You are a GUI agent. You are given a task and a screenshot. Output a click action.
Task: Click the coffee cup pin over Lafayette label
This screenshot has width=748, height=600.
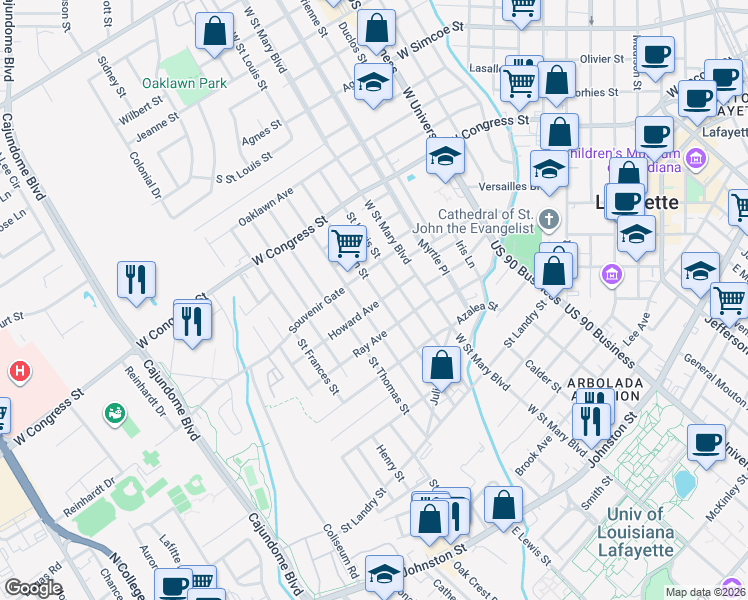(x=625, y=203)
